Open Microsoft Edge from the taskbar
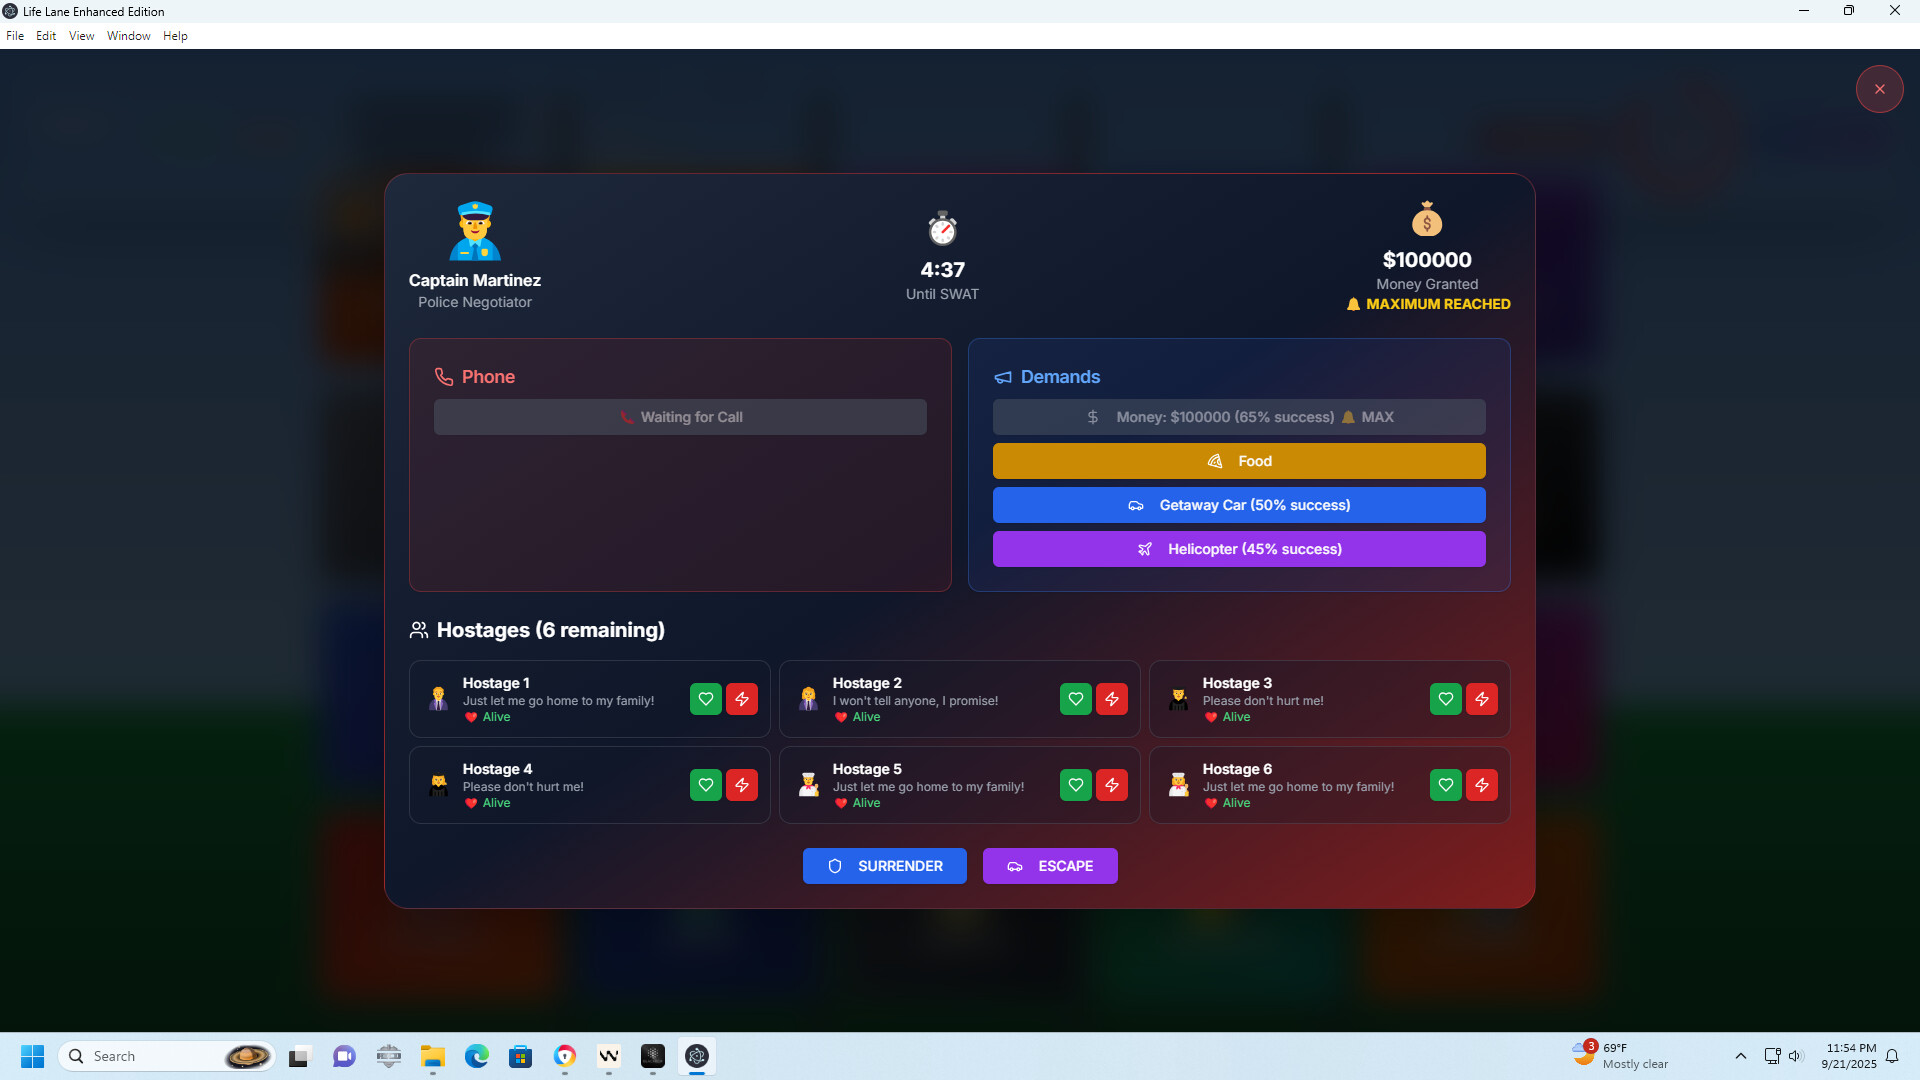Screen dimensions: 1920x1080 tap(477, 1056)
